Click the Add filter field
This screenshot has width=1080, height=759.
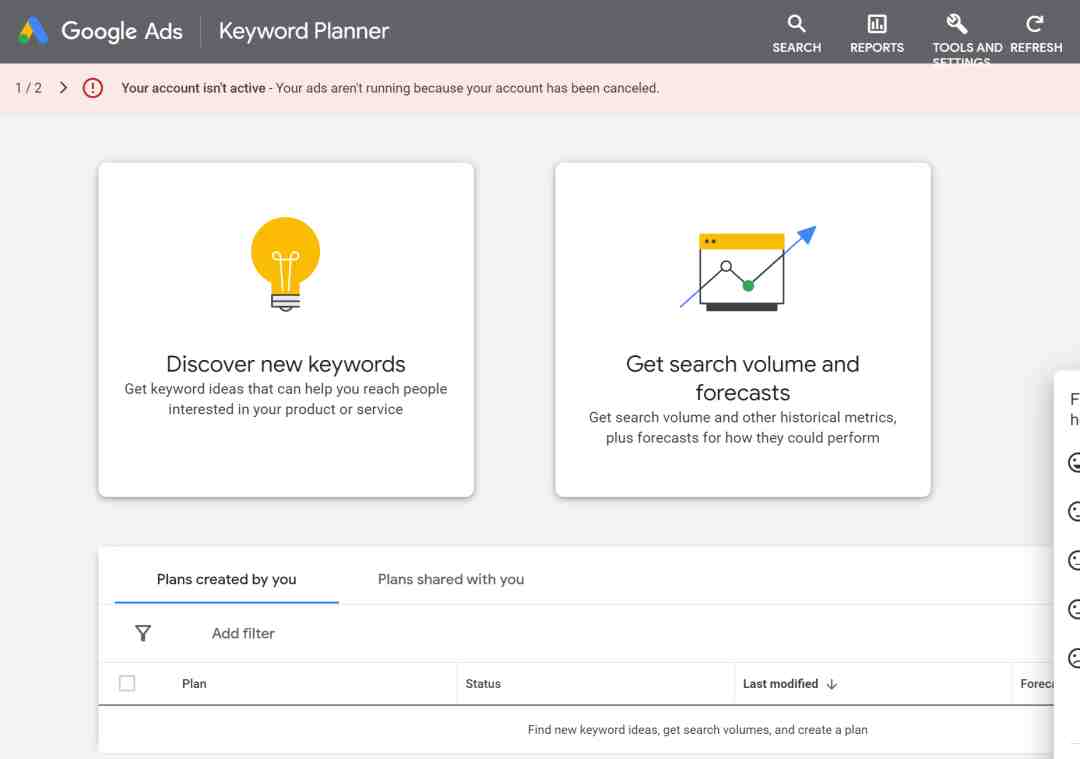pyautogui.click(x=243, y=633)
